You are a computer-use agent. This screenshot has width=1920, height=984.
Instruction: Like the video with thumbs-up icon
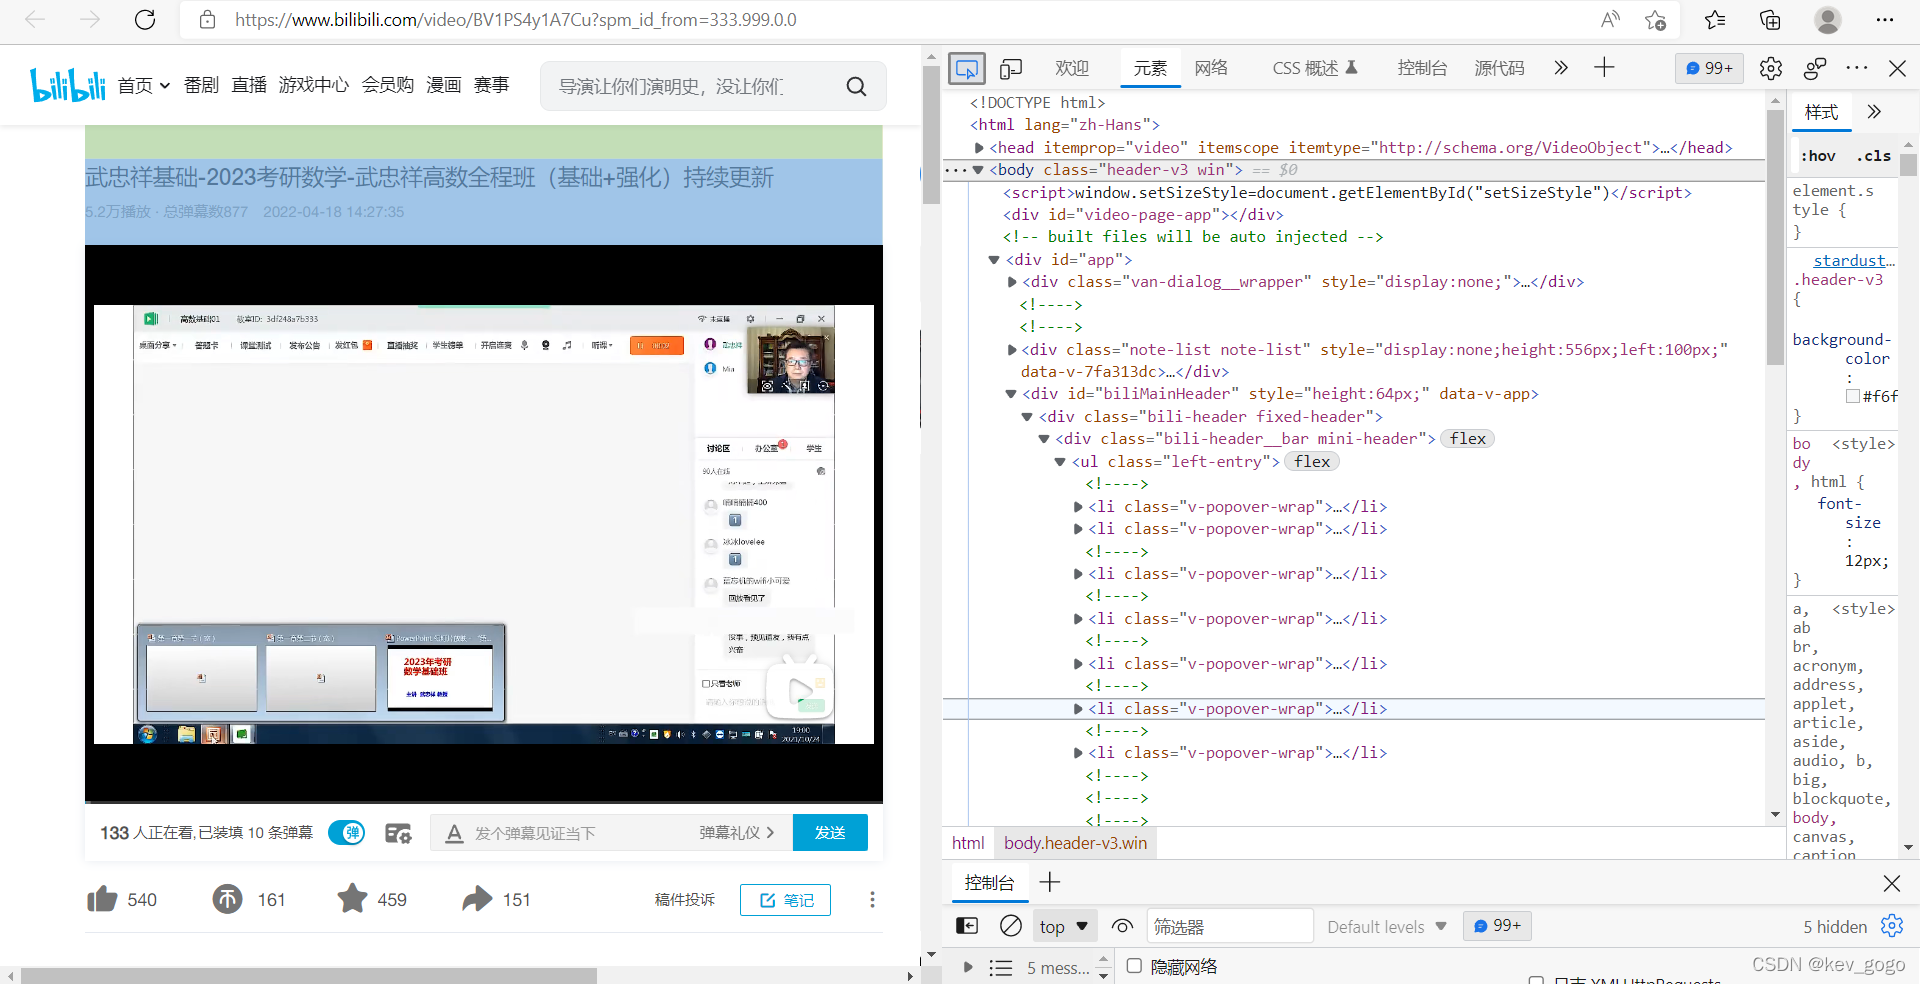(102, 899)
